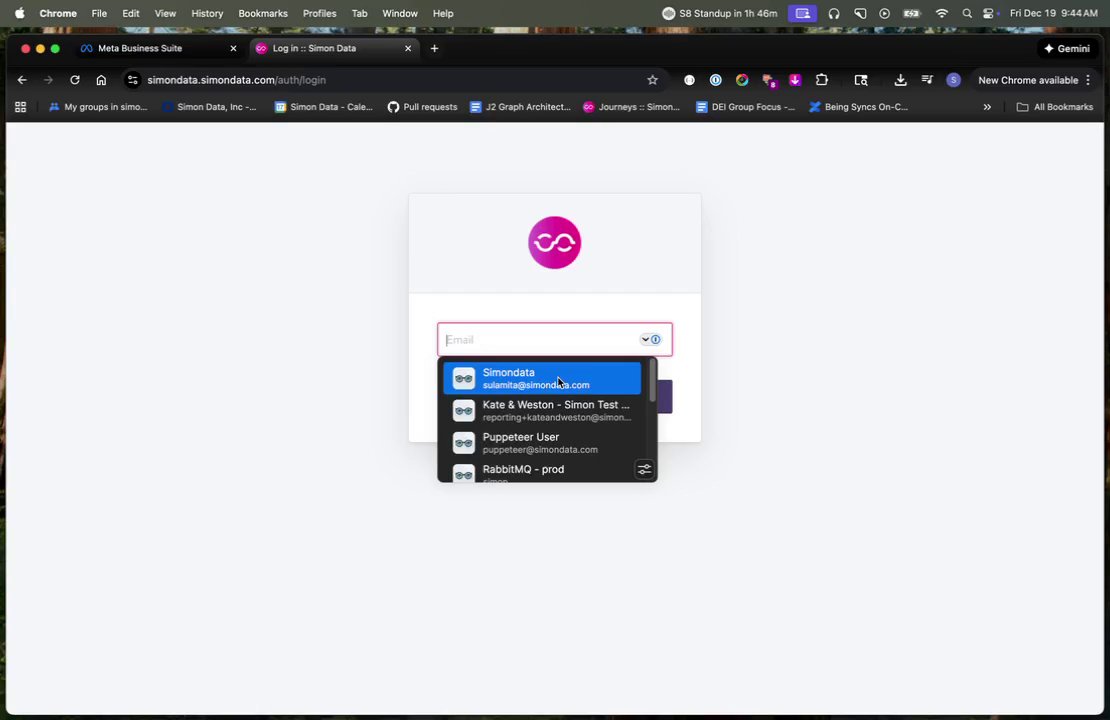Open Simon Data - Cale... bookmark
The image size is (1110, 720).
(324, 107)
